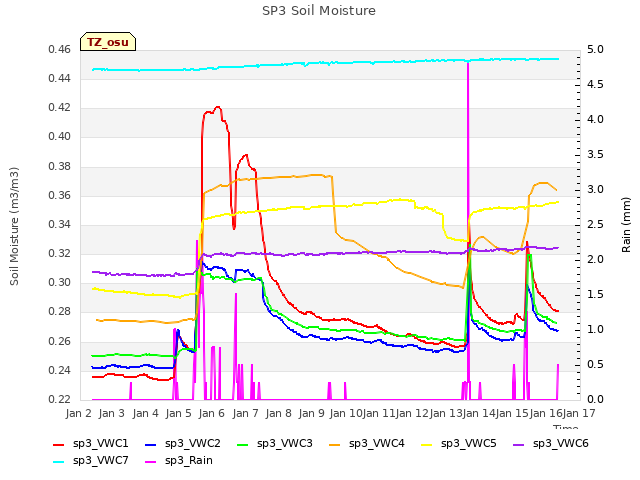The image size is (640, 480).
Task: Click yellow swatch next to sp3_VWC5
Action: coord(427,444)
